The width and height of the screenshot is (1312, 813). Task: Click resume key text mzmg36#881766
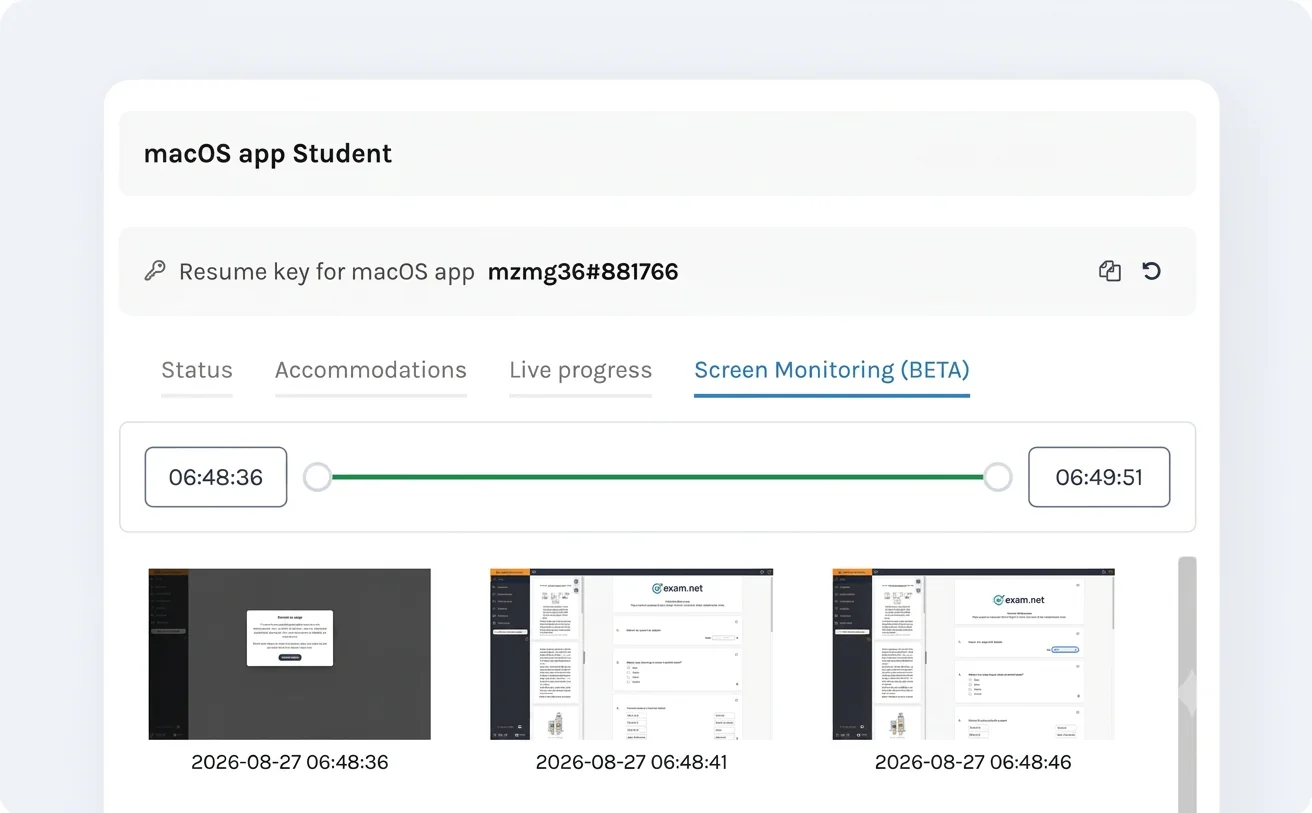[583, 271]
